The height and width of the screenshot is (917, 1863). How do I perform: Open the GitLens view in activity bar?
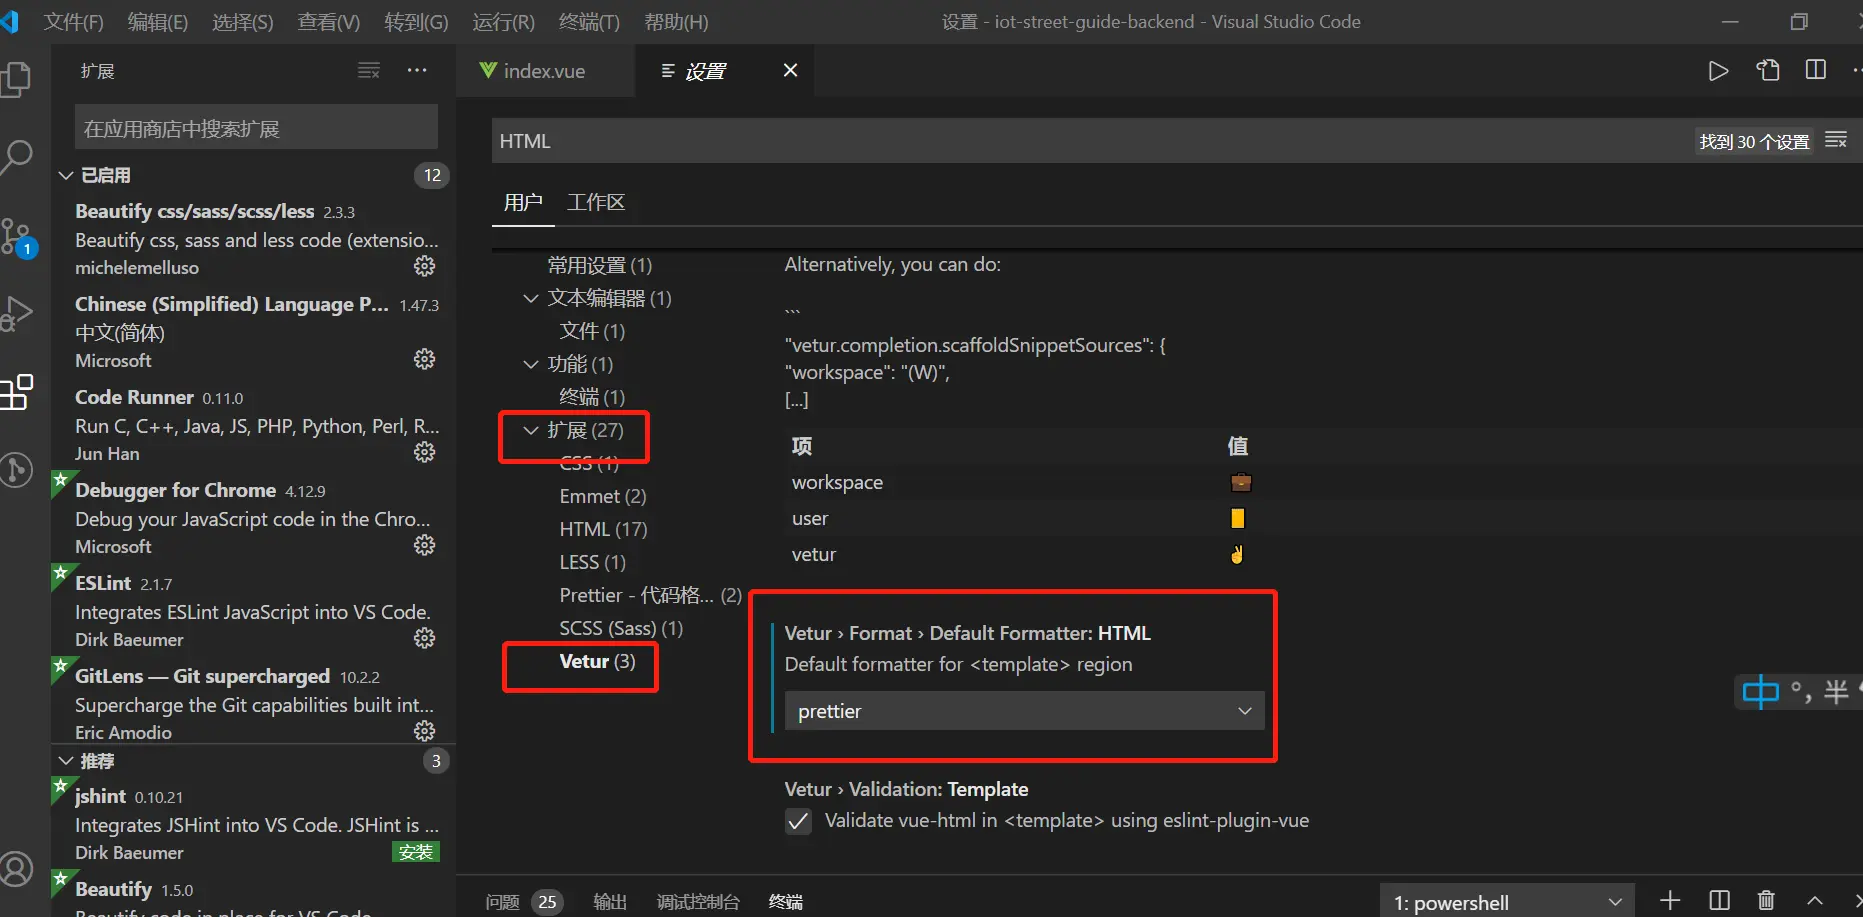[16, 470]
